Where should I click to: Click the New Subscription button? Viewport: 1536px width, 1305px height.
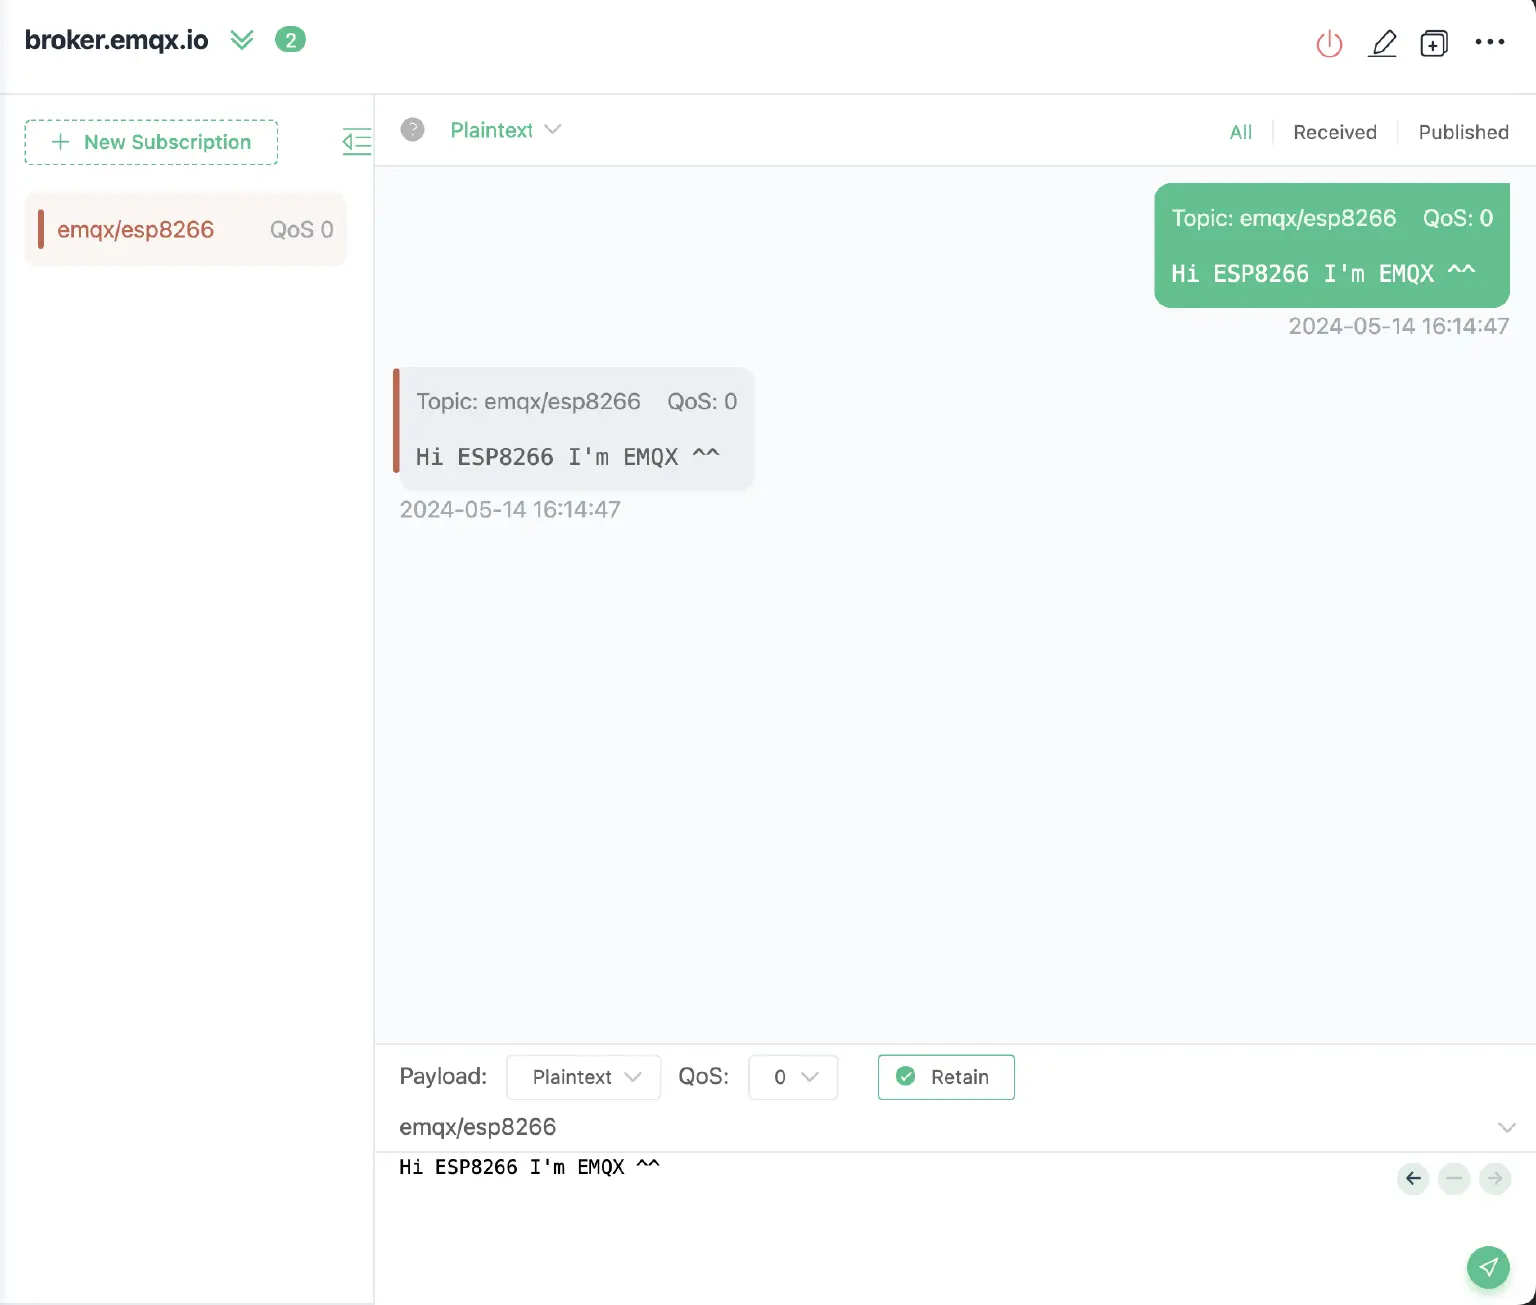pyautogui.click(x=151, y=142)
